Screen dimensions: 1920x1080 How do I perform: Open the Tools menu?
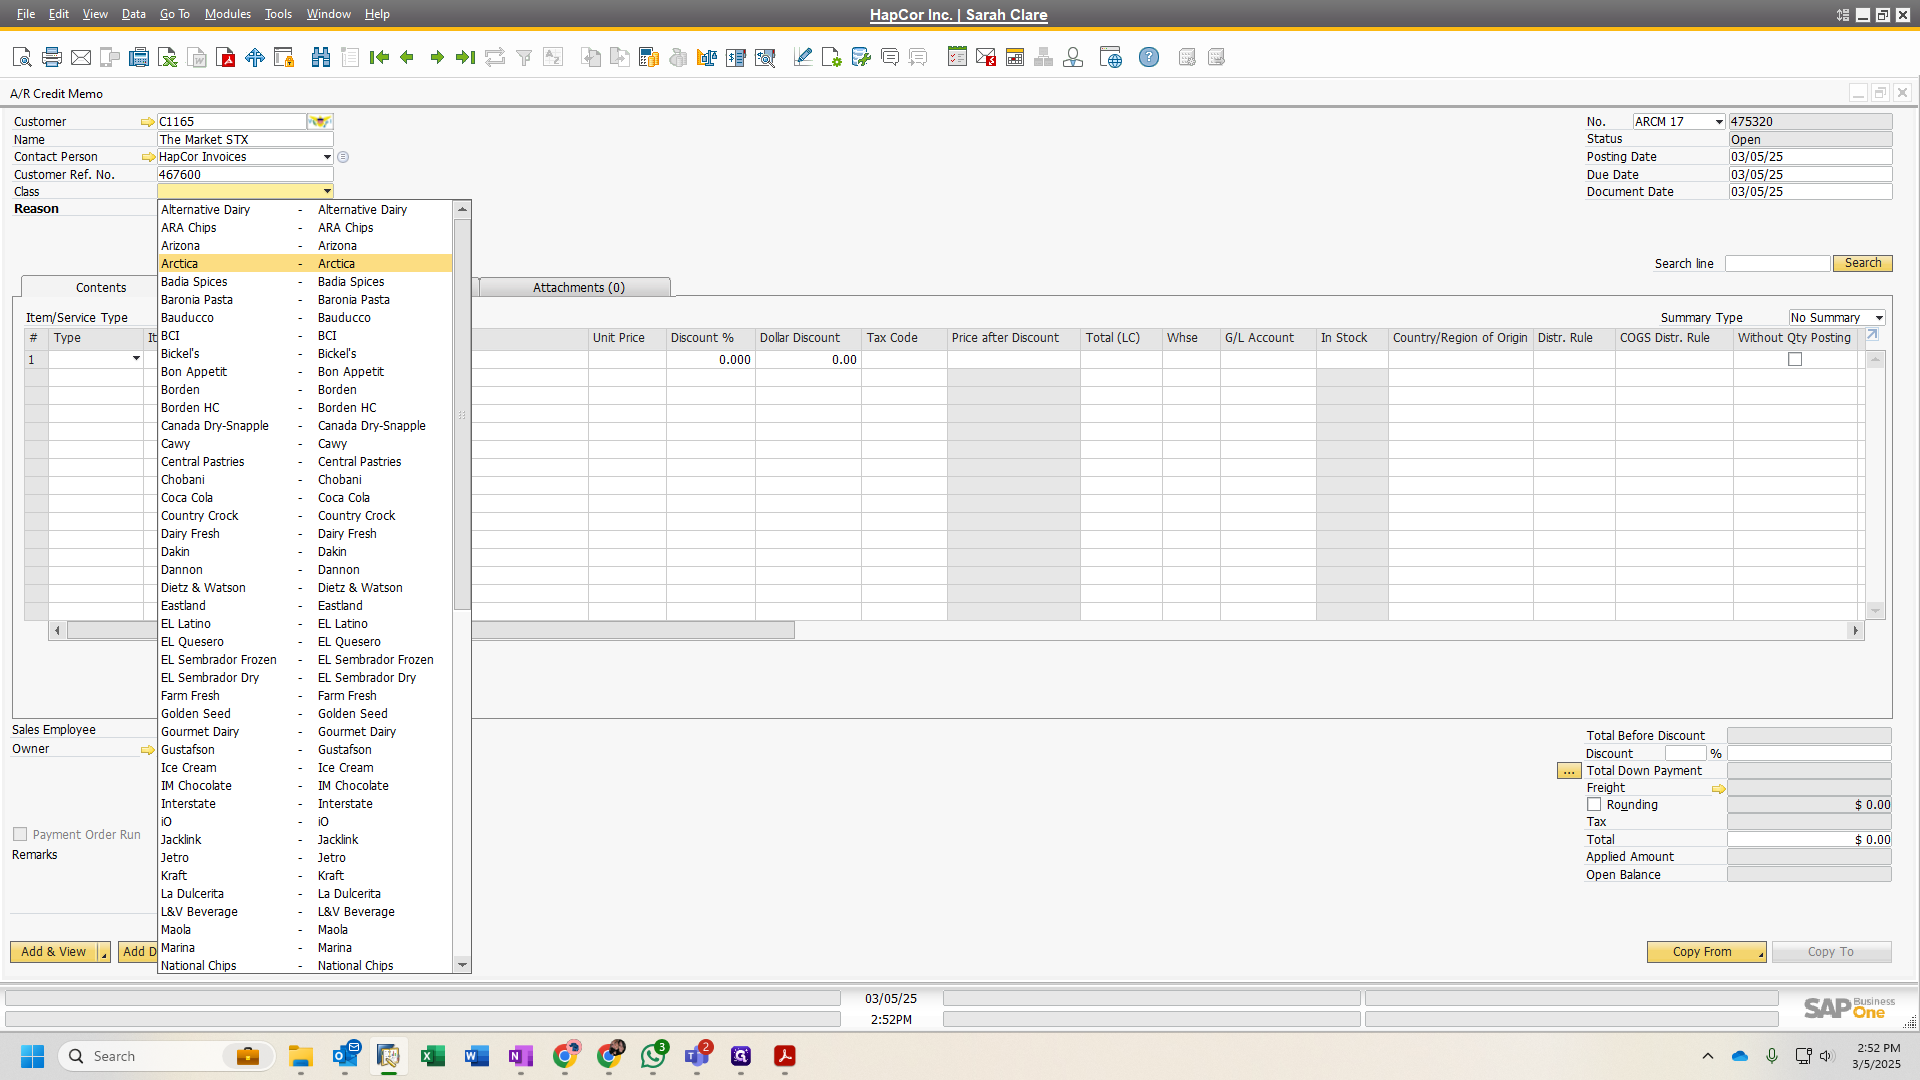(278, 14)
